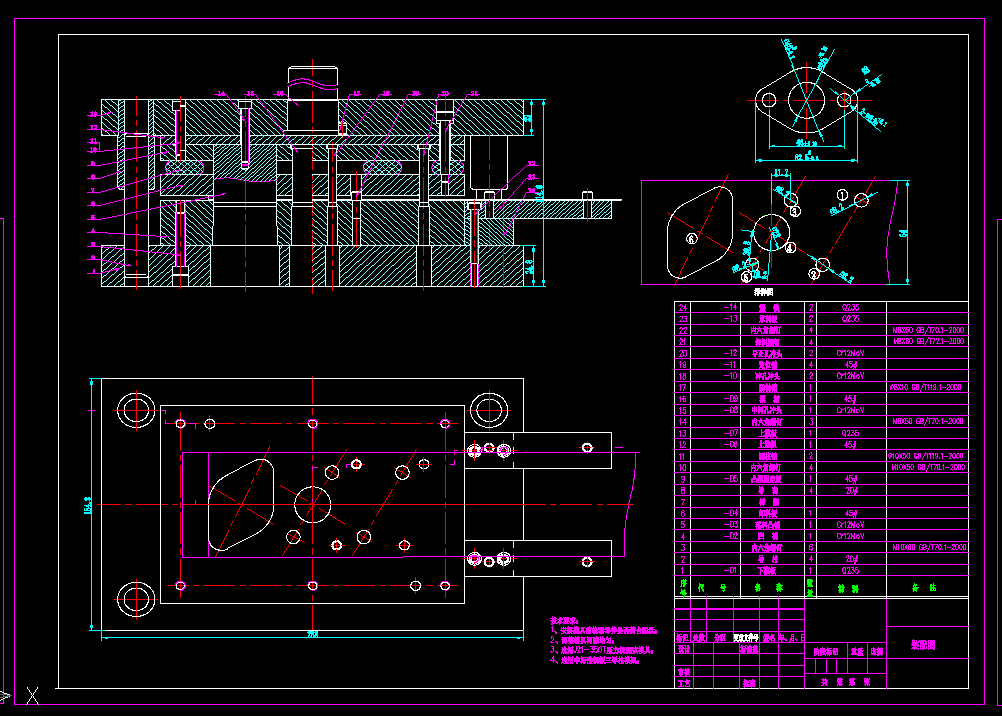Select balloon label 16 above the section view
1002x716 pixels.
[x=279, y=94]
